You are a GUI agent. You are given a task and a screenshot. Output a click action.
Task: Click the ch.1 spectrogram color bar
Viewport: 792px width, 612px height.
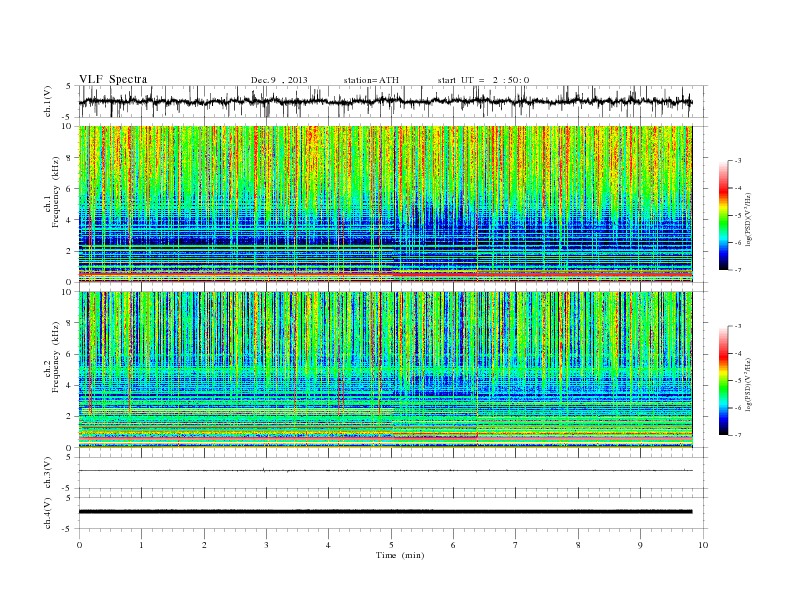[723, 216]
